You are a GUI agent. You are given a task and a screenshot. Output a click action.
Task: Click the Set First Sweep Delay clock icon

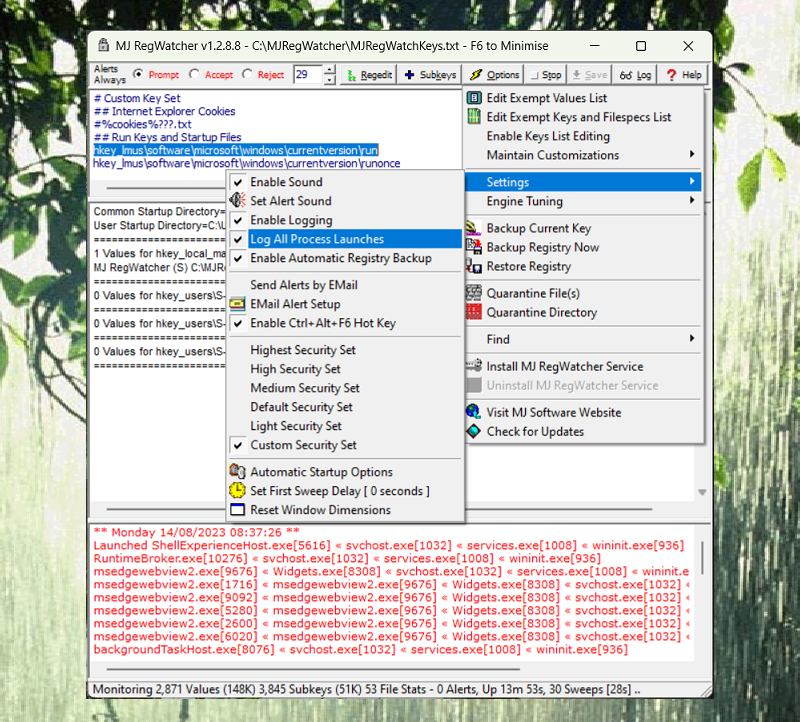click(237, 490)
